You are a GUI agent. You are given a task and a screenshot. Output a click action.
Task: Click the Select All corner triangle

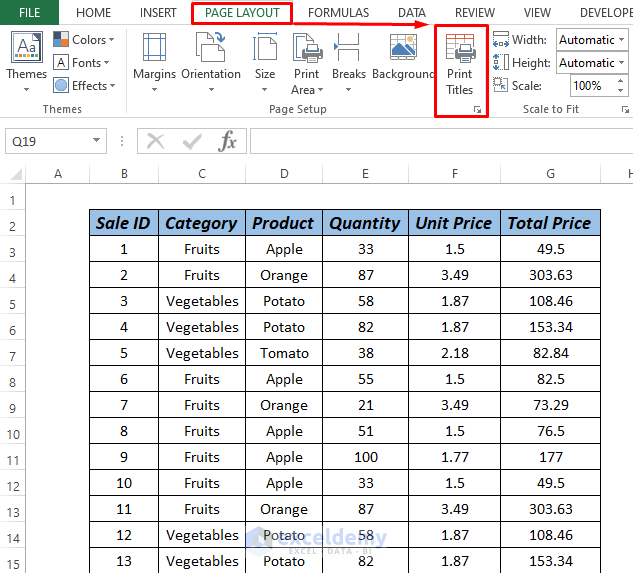[x=17, y=174]
